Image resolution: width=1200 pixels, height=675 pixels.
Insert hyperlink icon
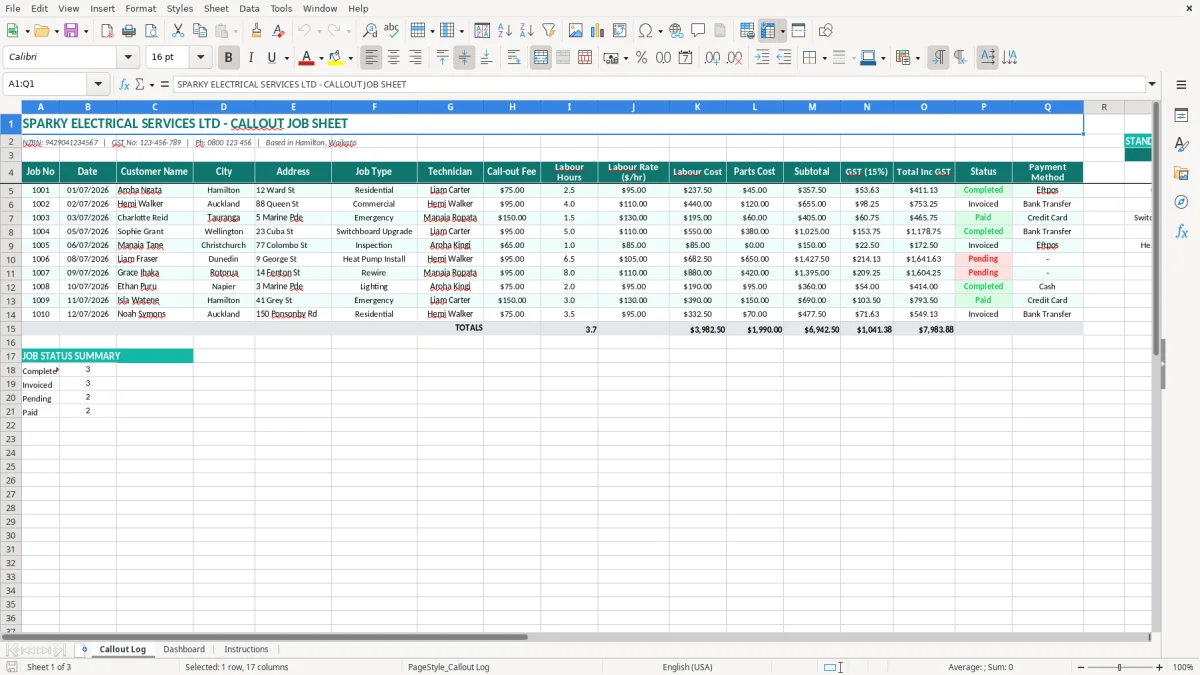click(676, 31)
